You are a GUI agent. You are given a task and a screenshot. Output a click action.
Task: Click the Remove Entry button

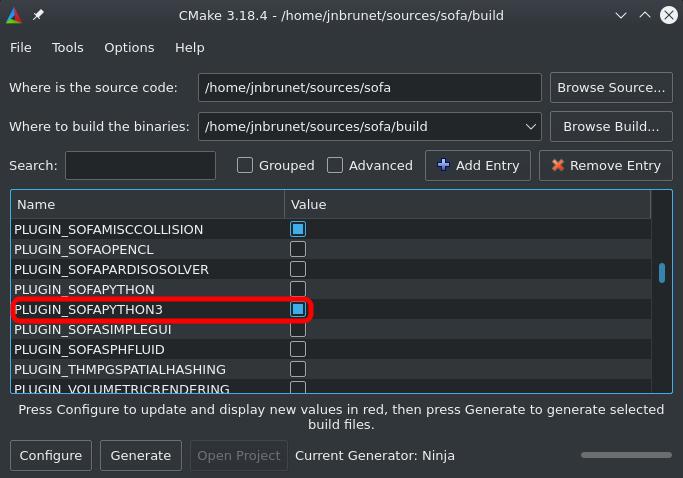pos(605,166)
